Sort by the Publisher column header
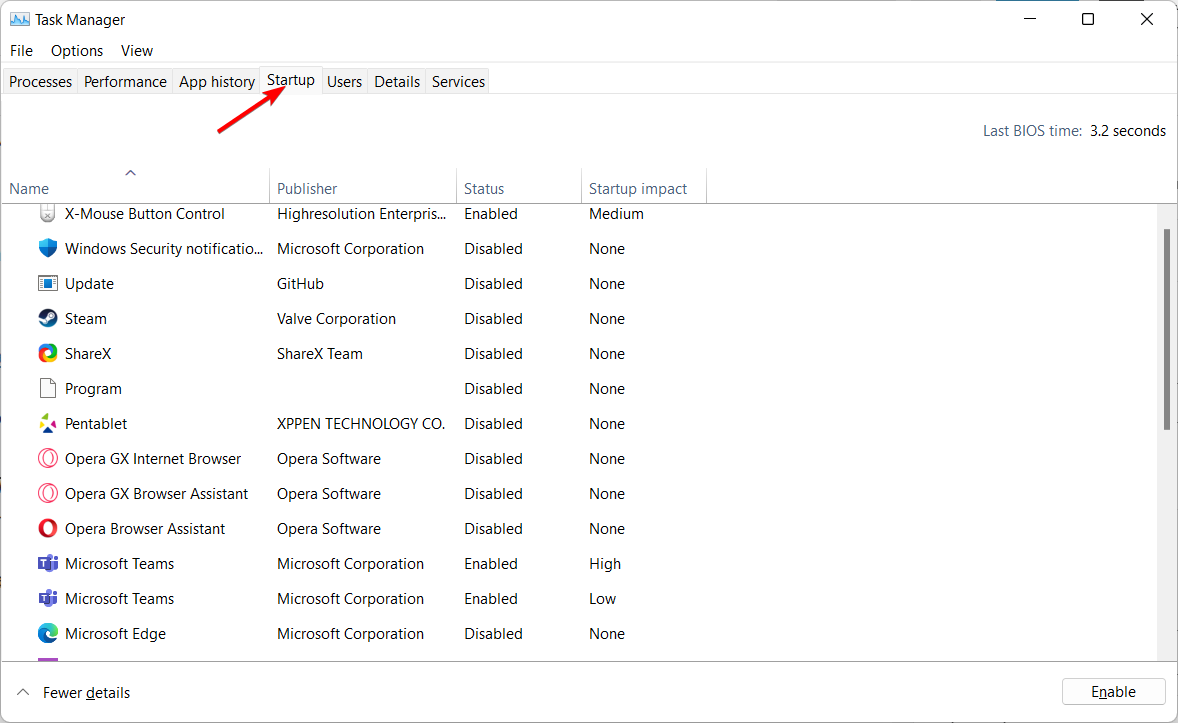 coord(363,188)
